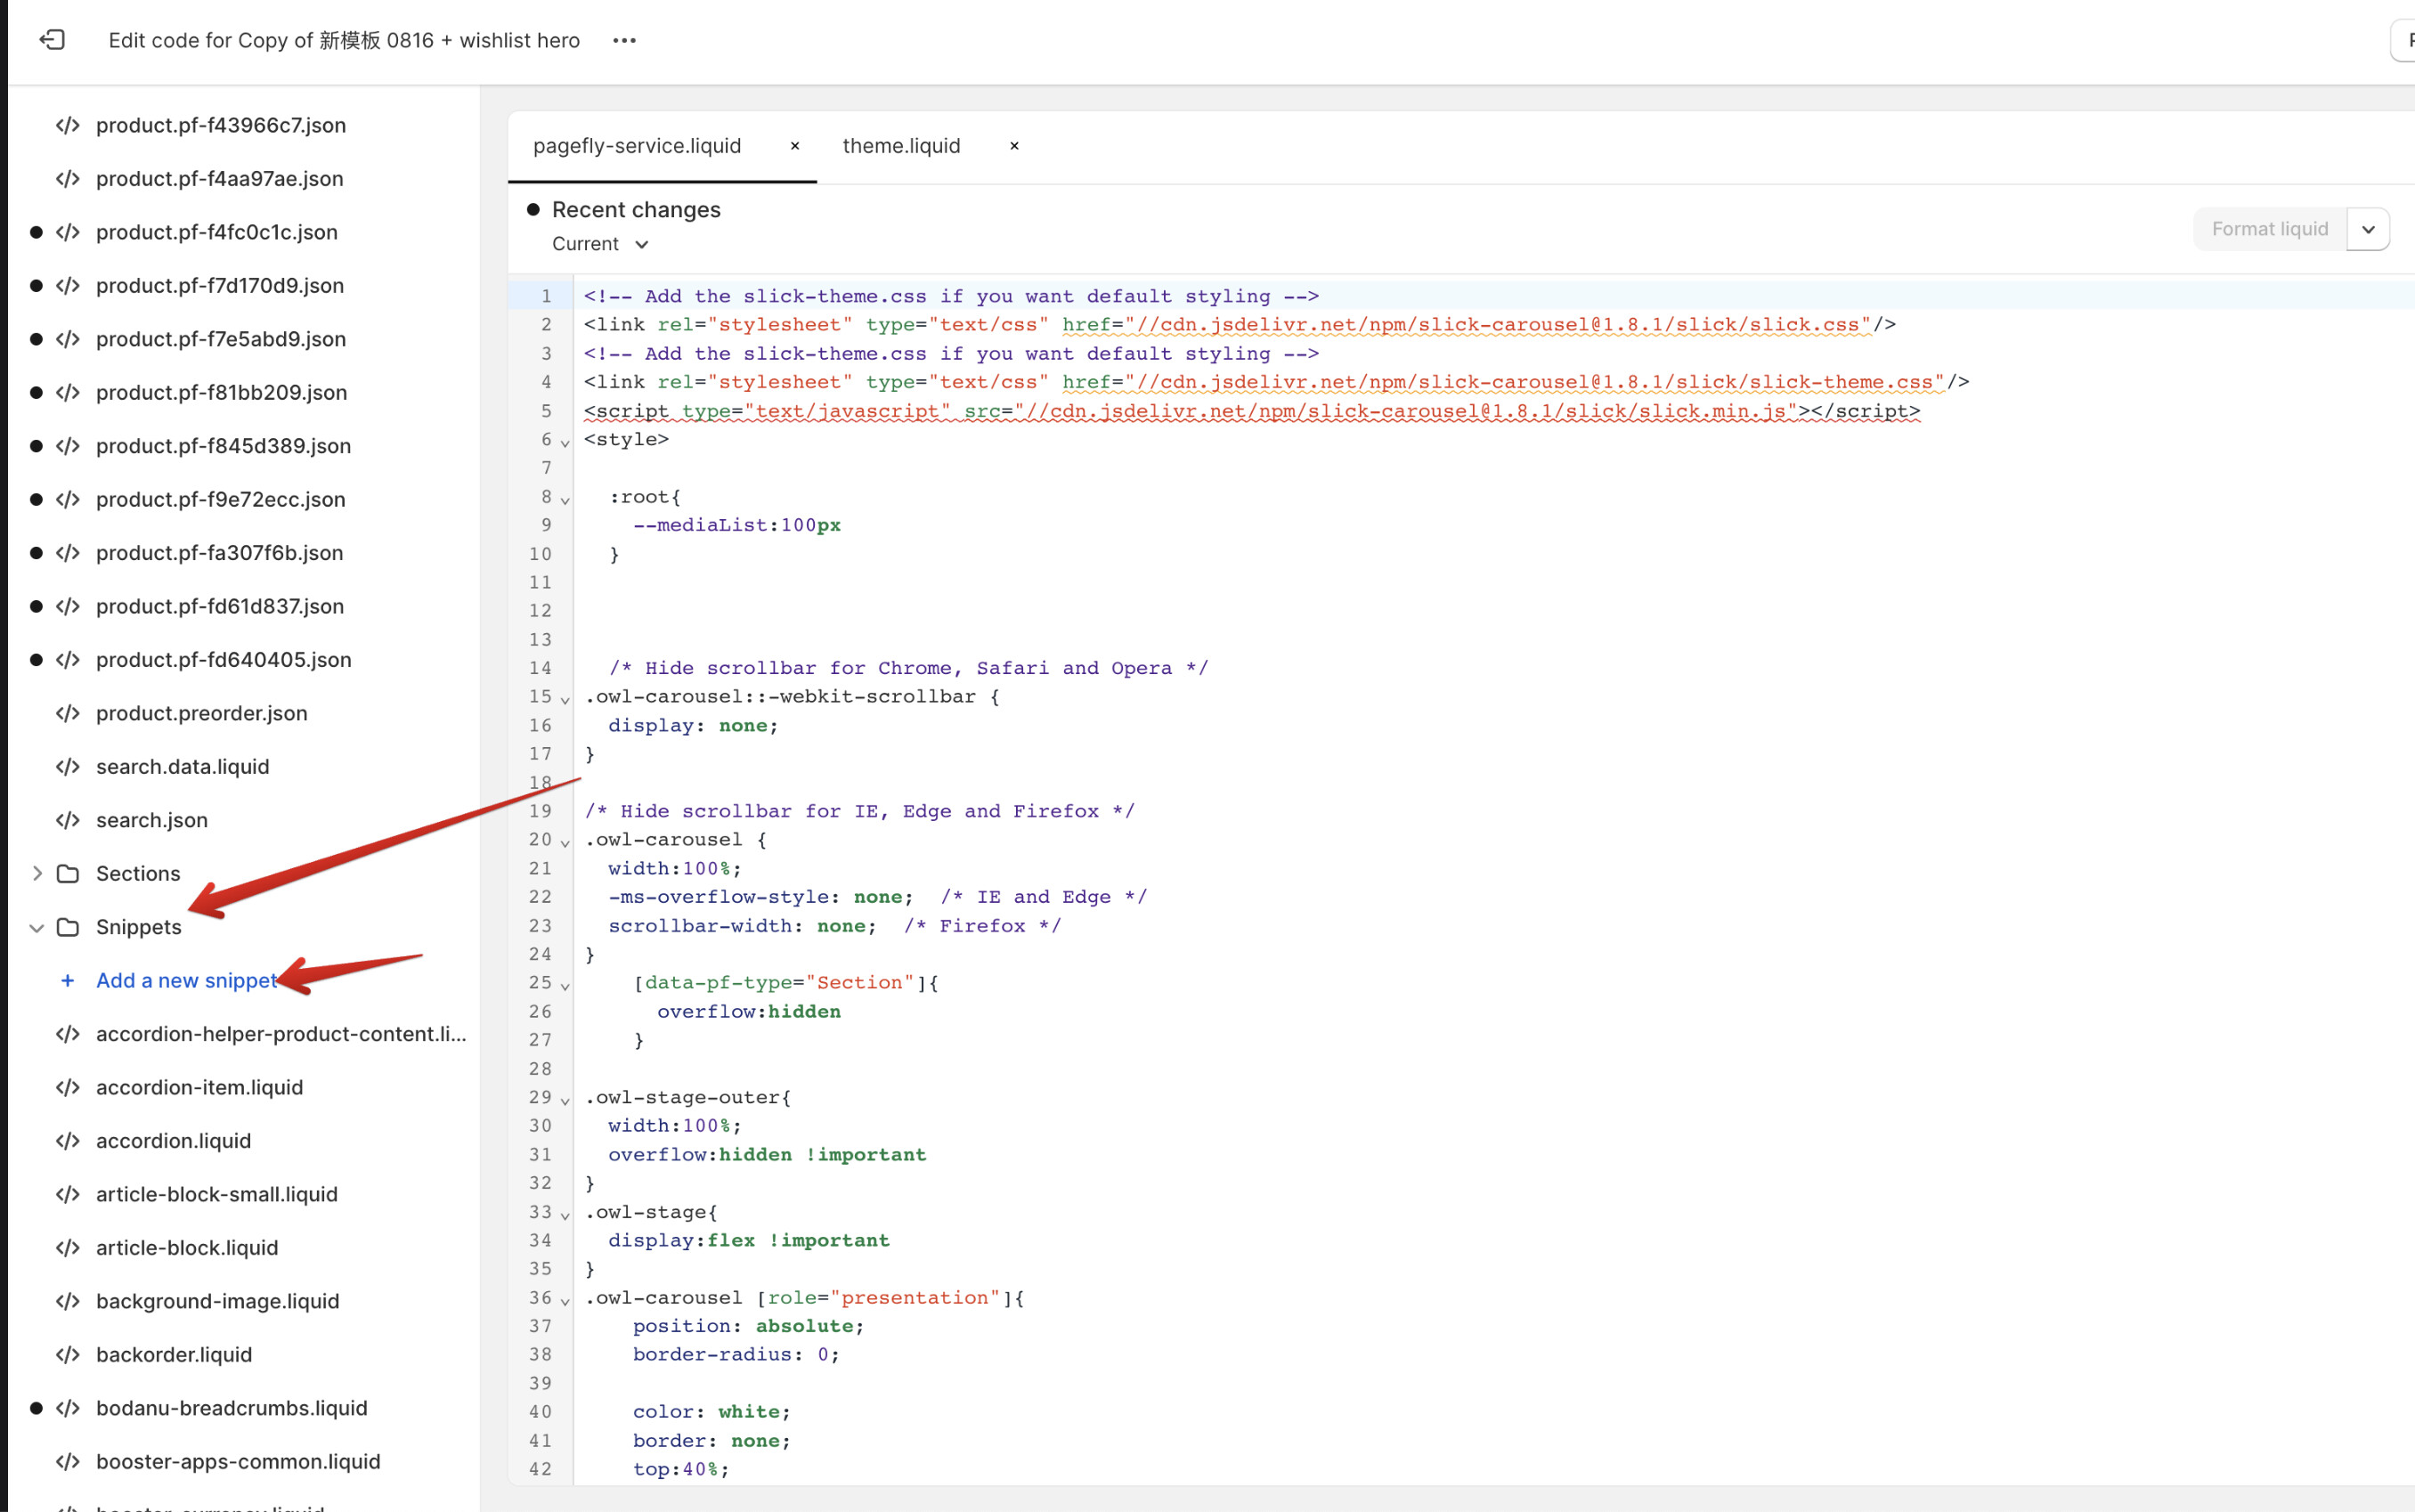Click the Sections folder icon
Image resolution: width=2415 pixels, height=1512 pixels.
pos(68,873)
